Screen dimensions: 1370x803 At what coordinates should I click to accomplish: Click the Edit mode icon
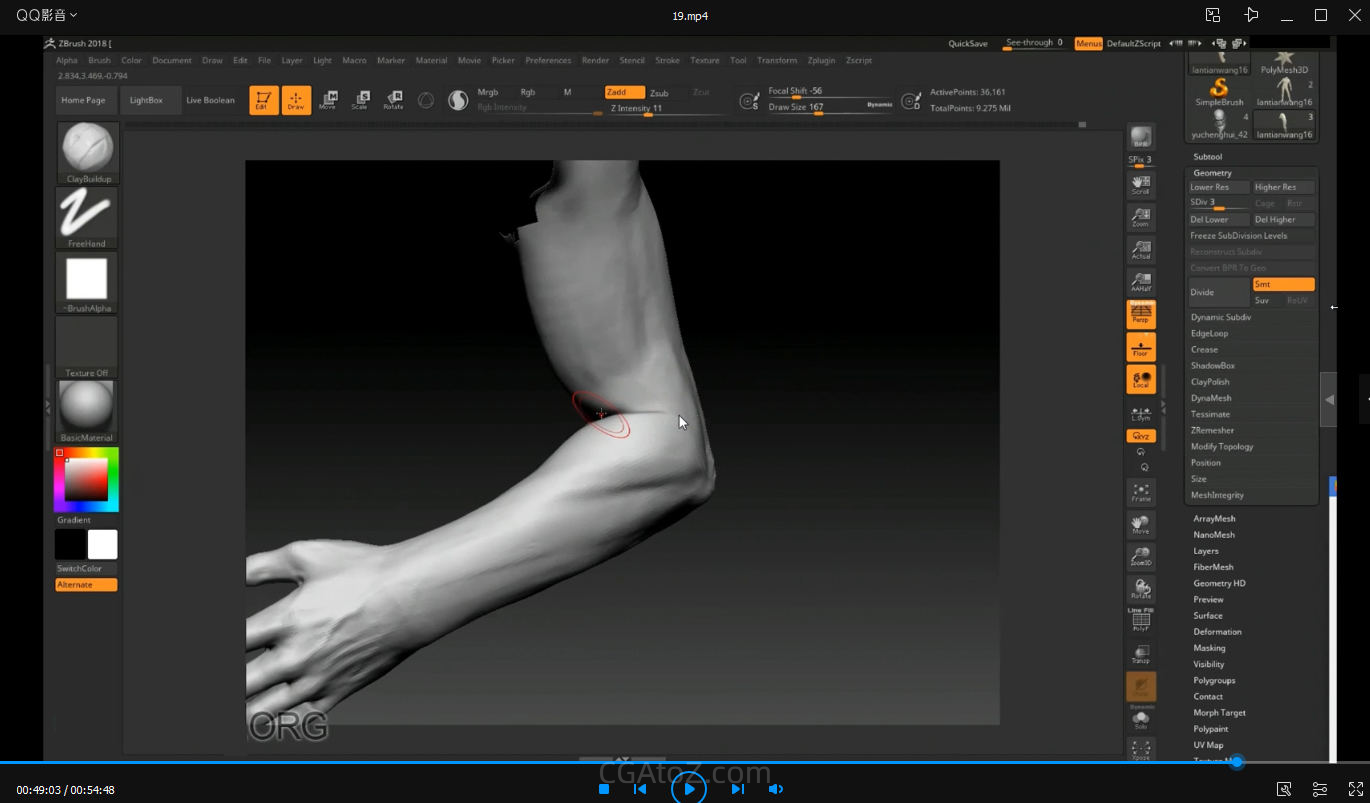click(264, 99)
